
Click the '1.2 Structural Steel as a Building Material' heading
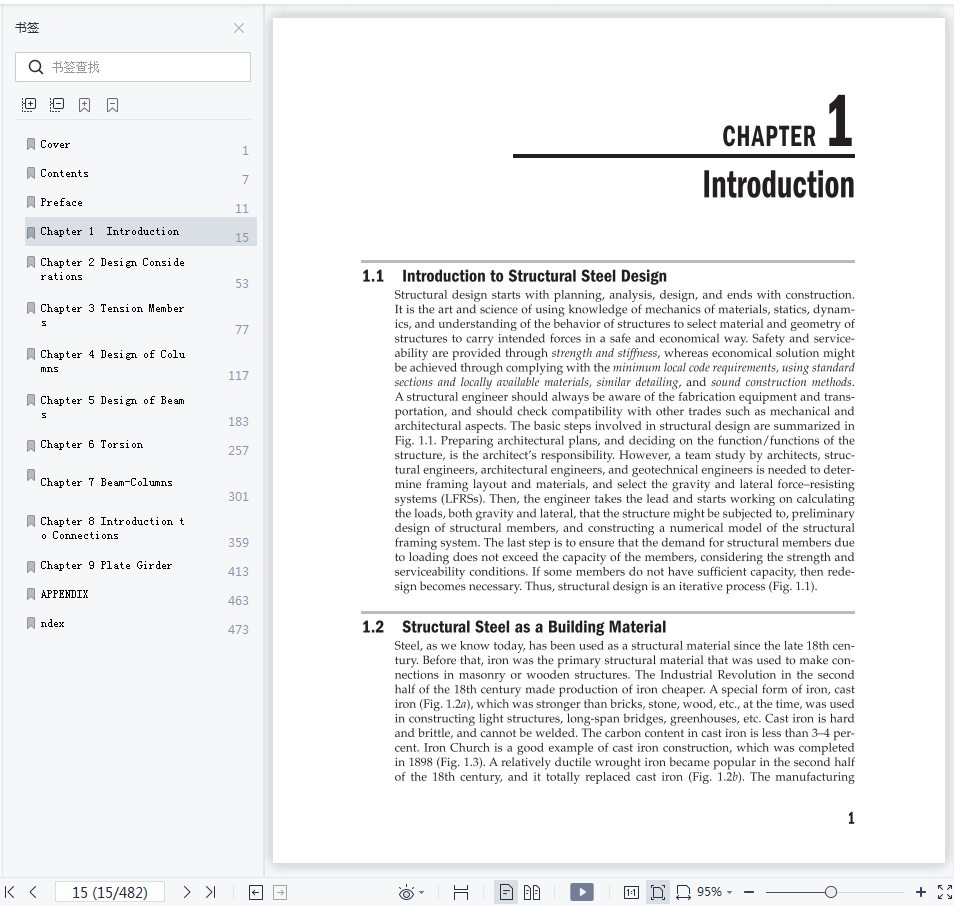514,627
